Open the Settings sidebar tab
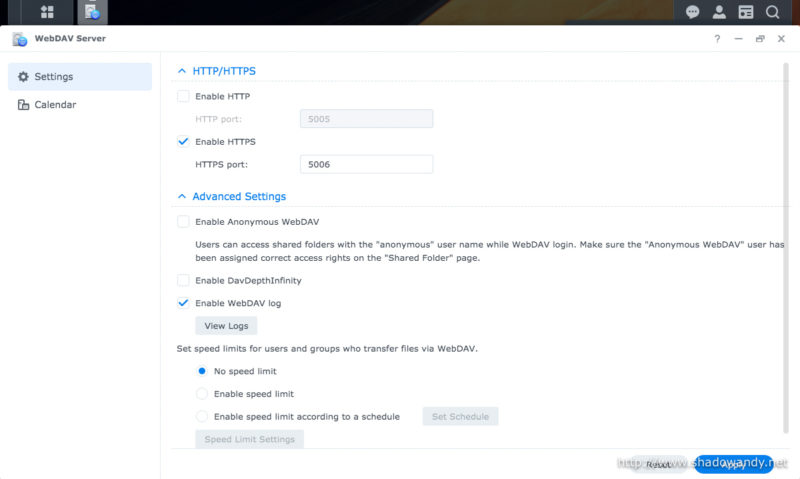 [x=80, y=77]
